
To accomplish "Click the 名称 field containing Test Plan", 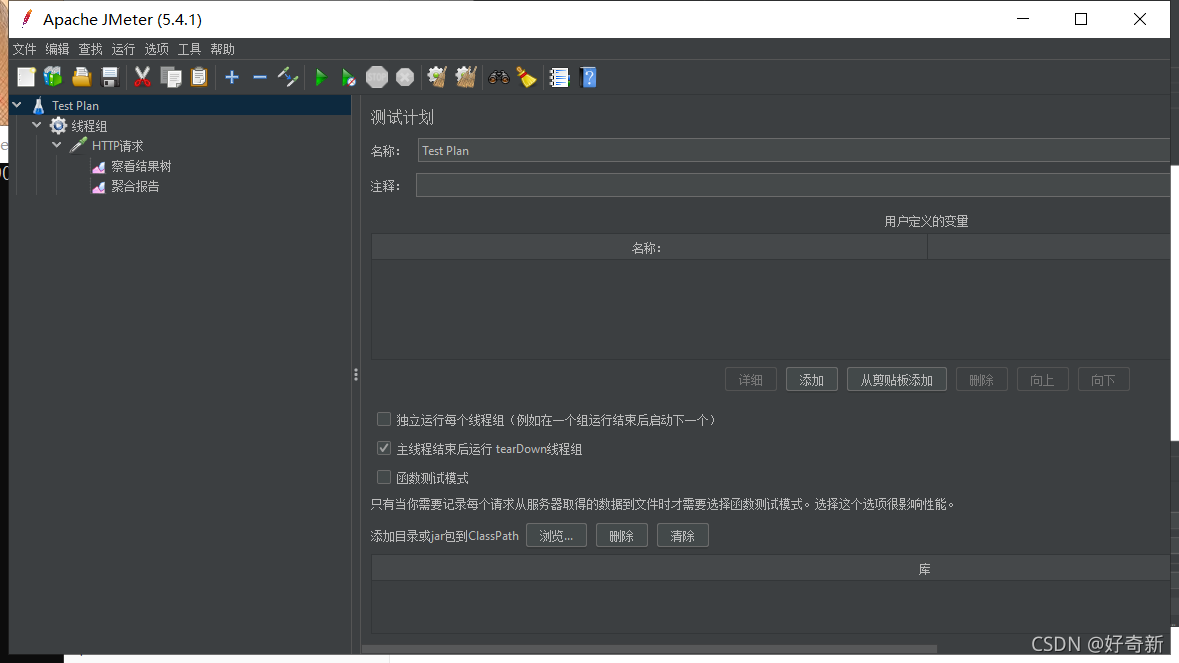I will pyautogui.click(x=793, y=150).
